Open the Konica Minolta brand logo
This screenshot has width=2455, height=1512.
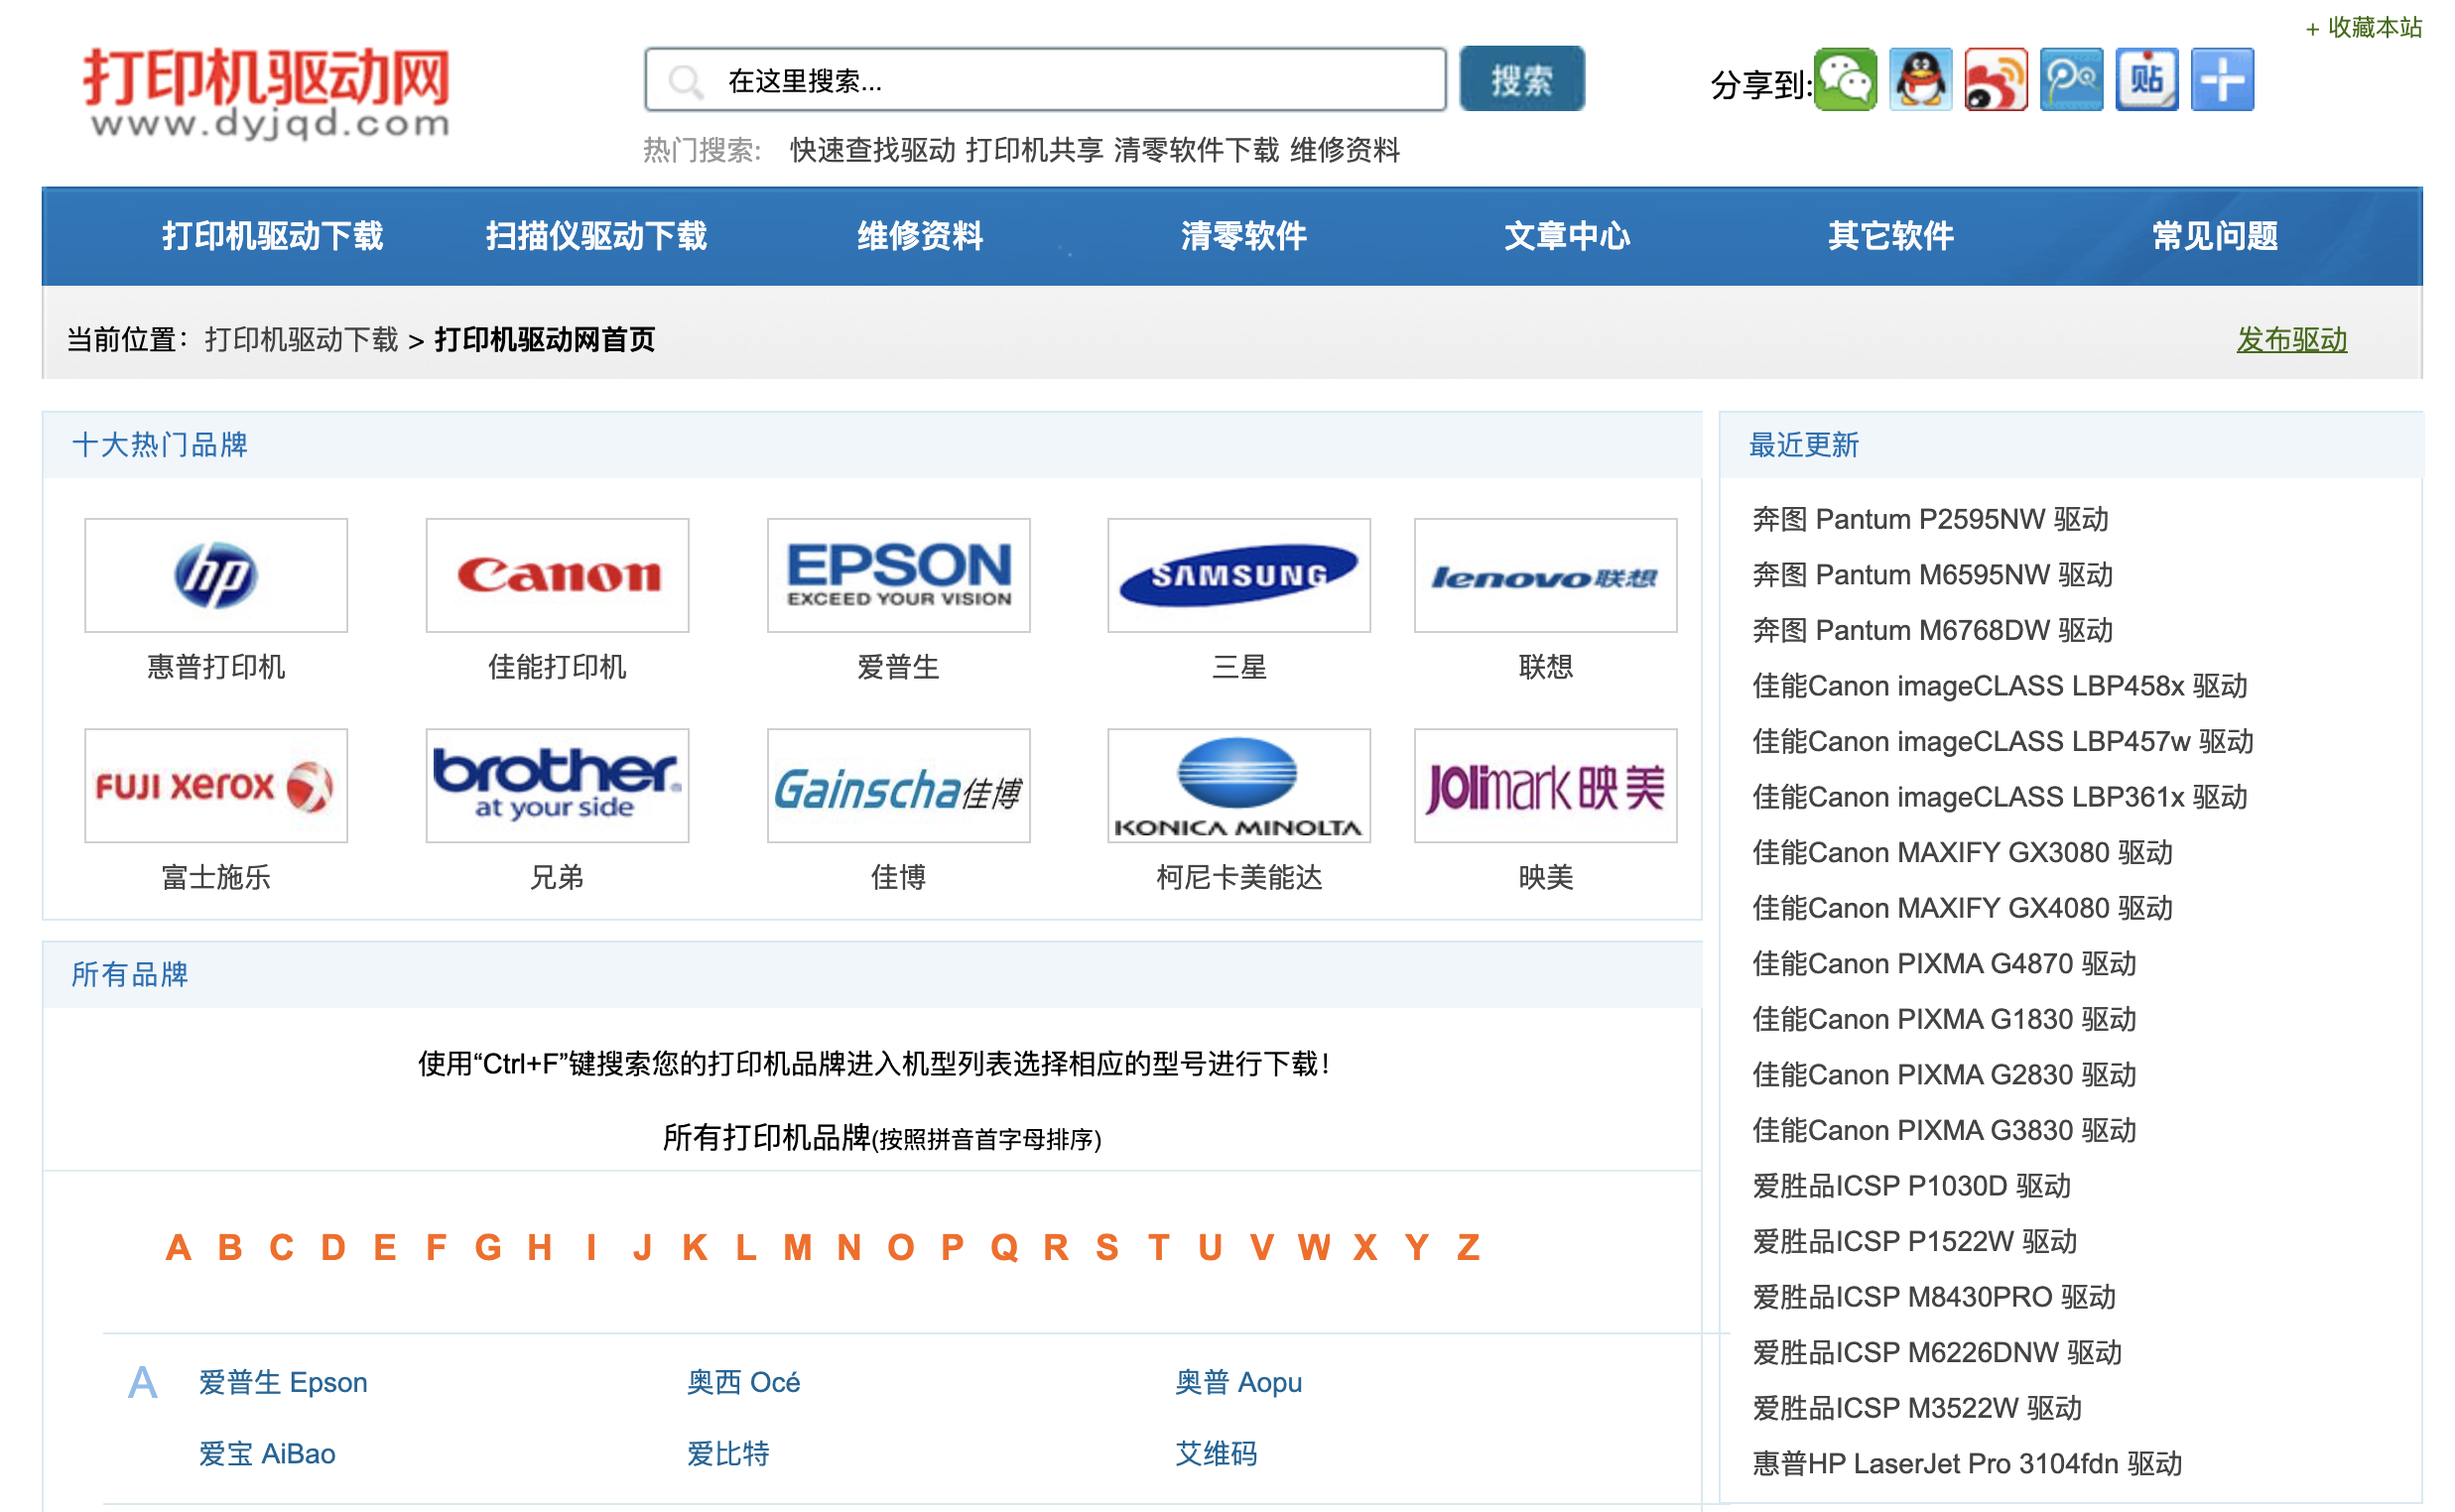pos(1239,785)
